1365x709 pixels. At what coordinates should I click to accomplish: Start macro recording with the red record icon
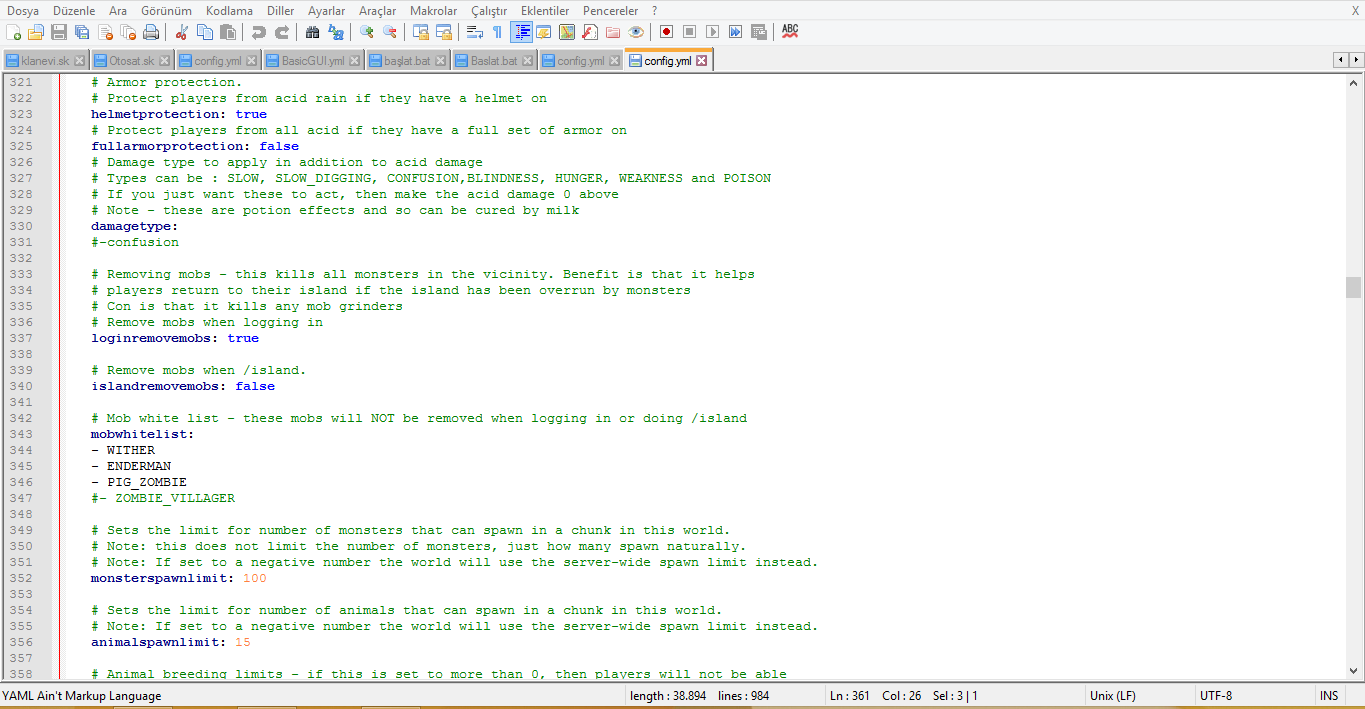[667, 32]
